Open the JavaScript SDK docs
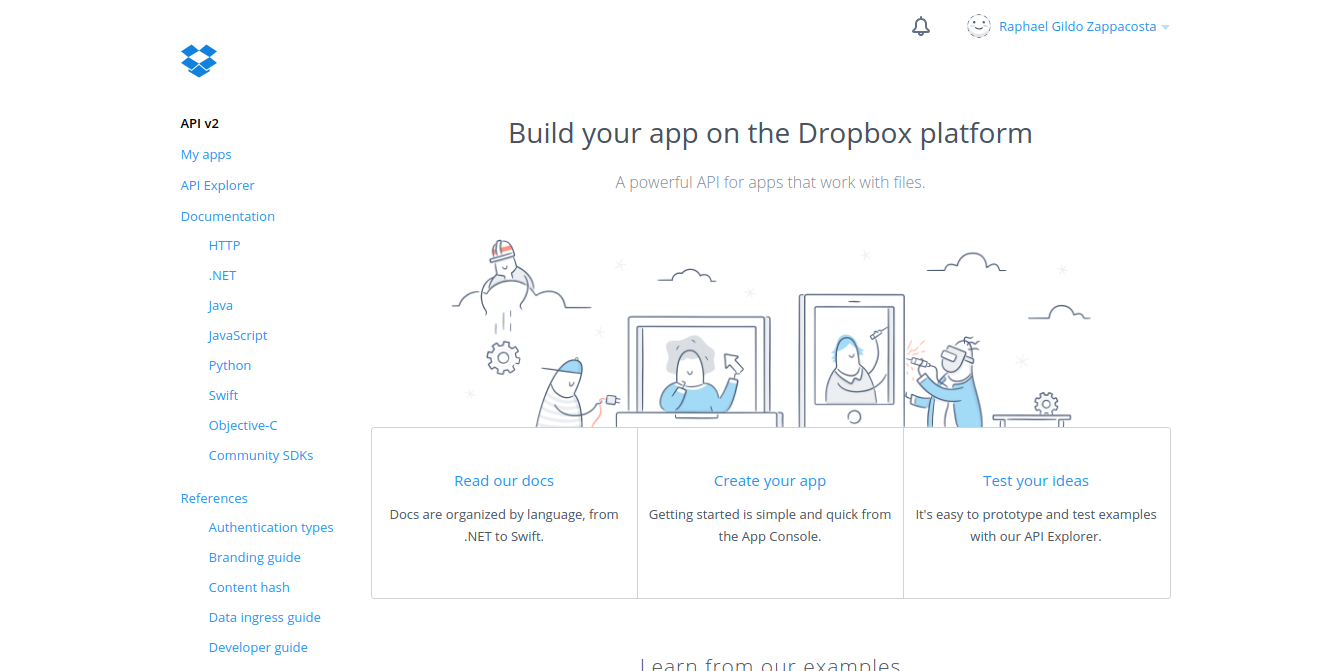 point(238,336)
